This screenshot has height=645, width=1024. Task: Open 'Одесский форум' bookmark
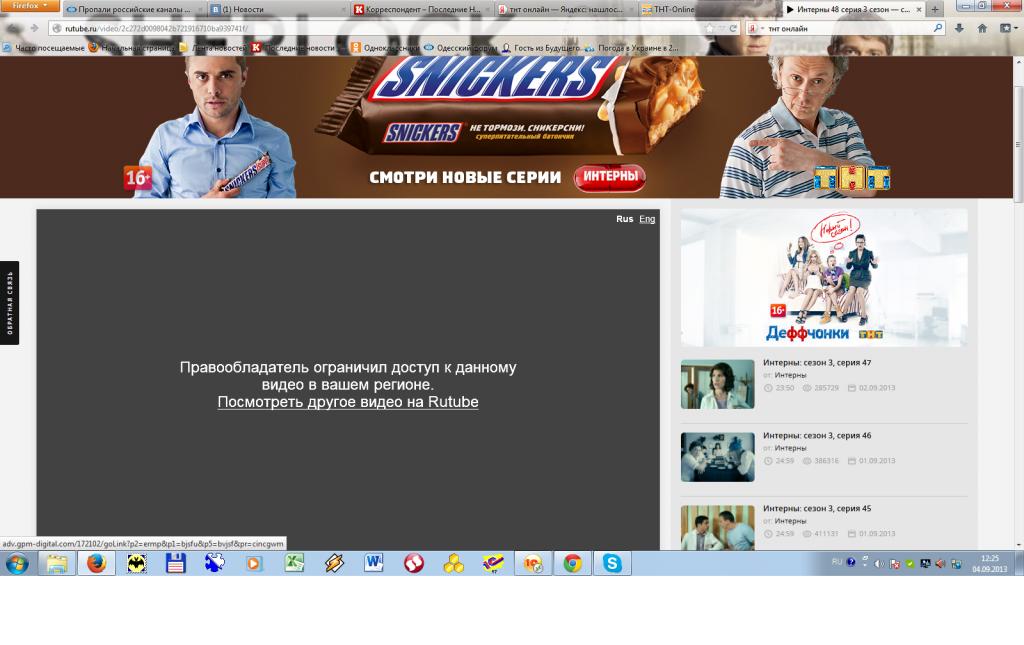click(460, 48)
